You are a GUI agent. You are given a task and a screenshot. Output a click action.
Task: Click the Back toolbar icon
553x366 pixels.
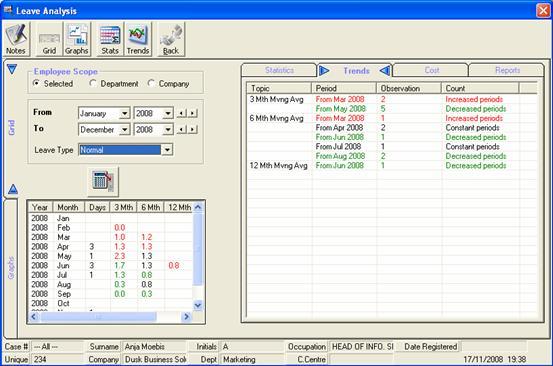pyautogui.click(x=171, y=39)
